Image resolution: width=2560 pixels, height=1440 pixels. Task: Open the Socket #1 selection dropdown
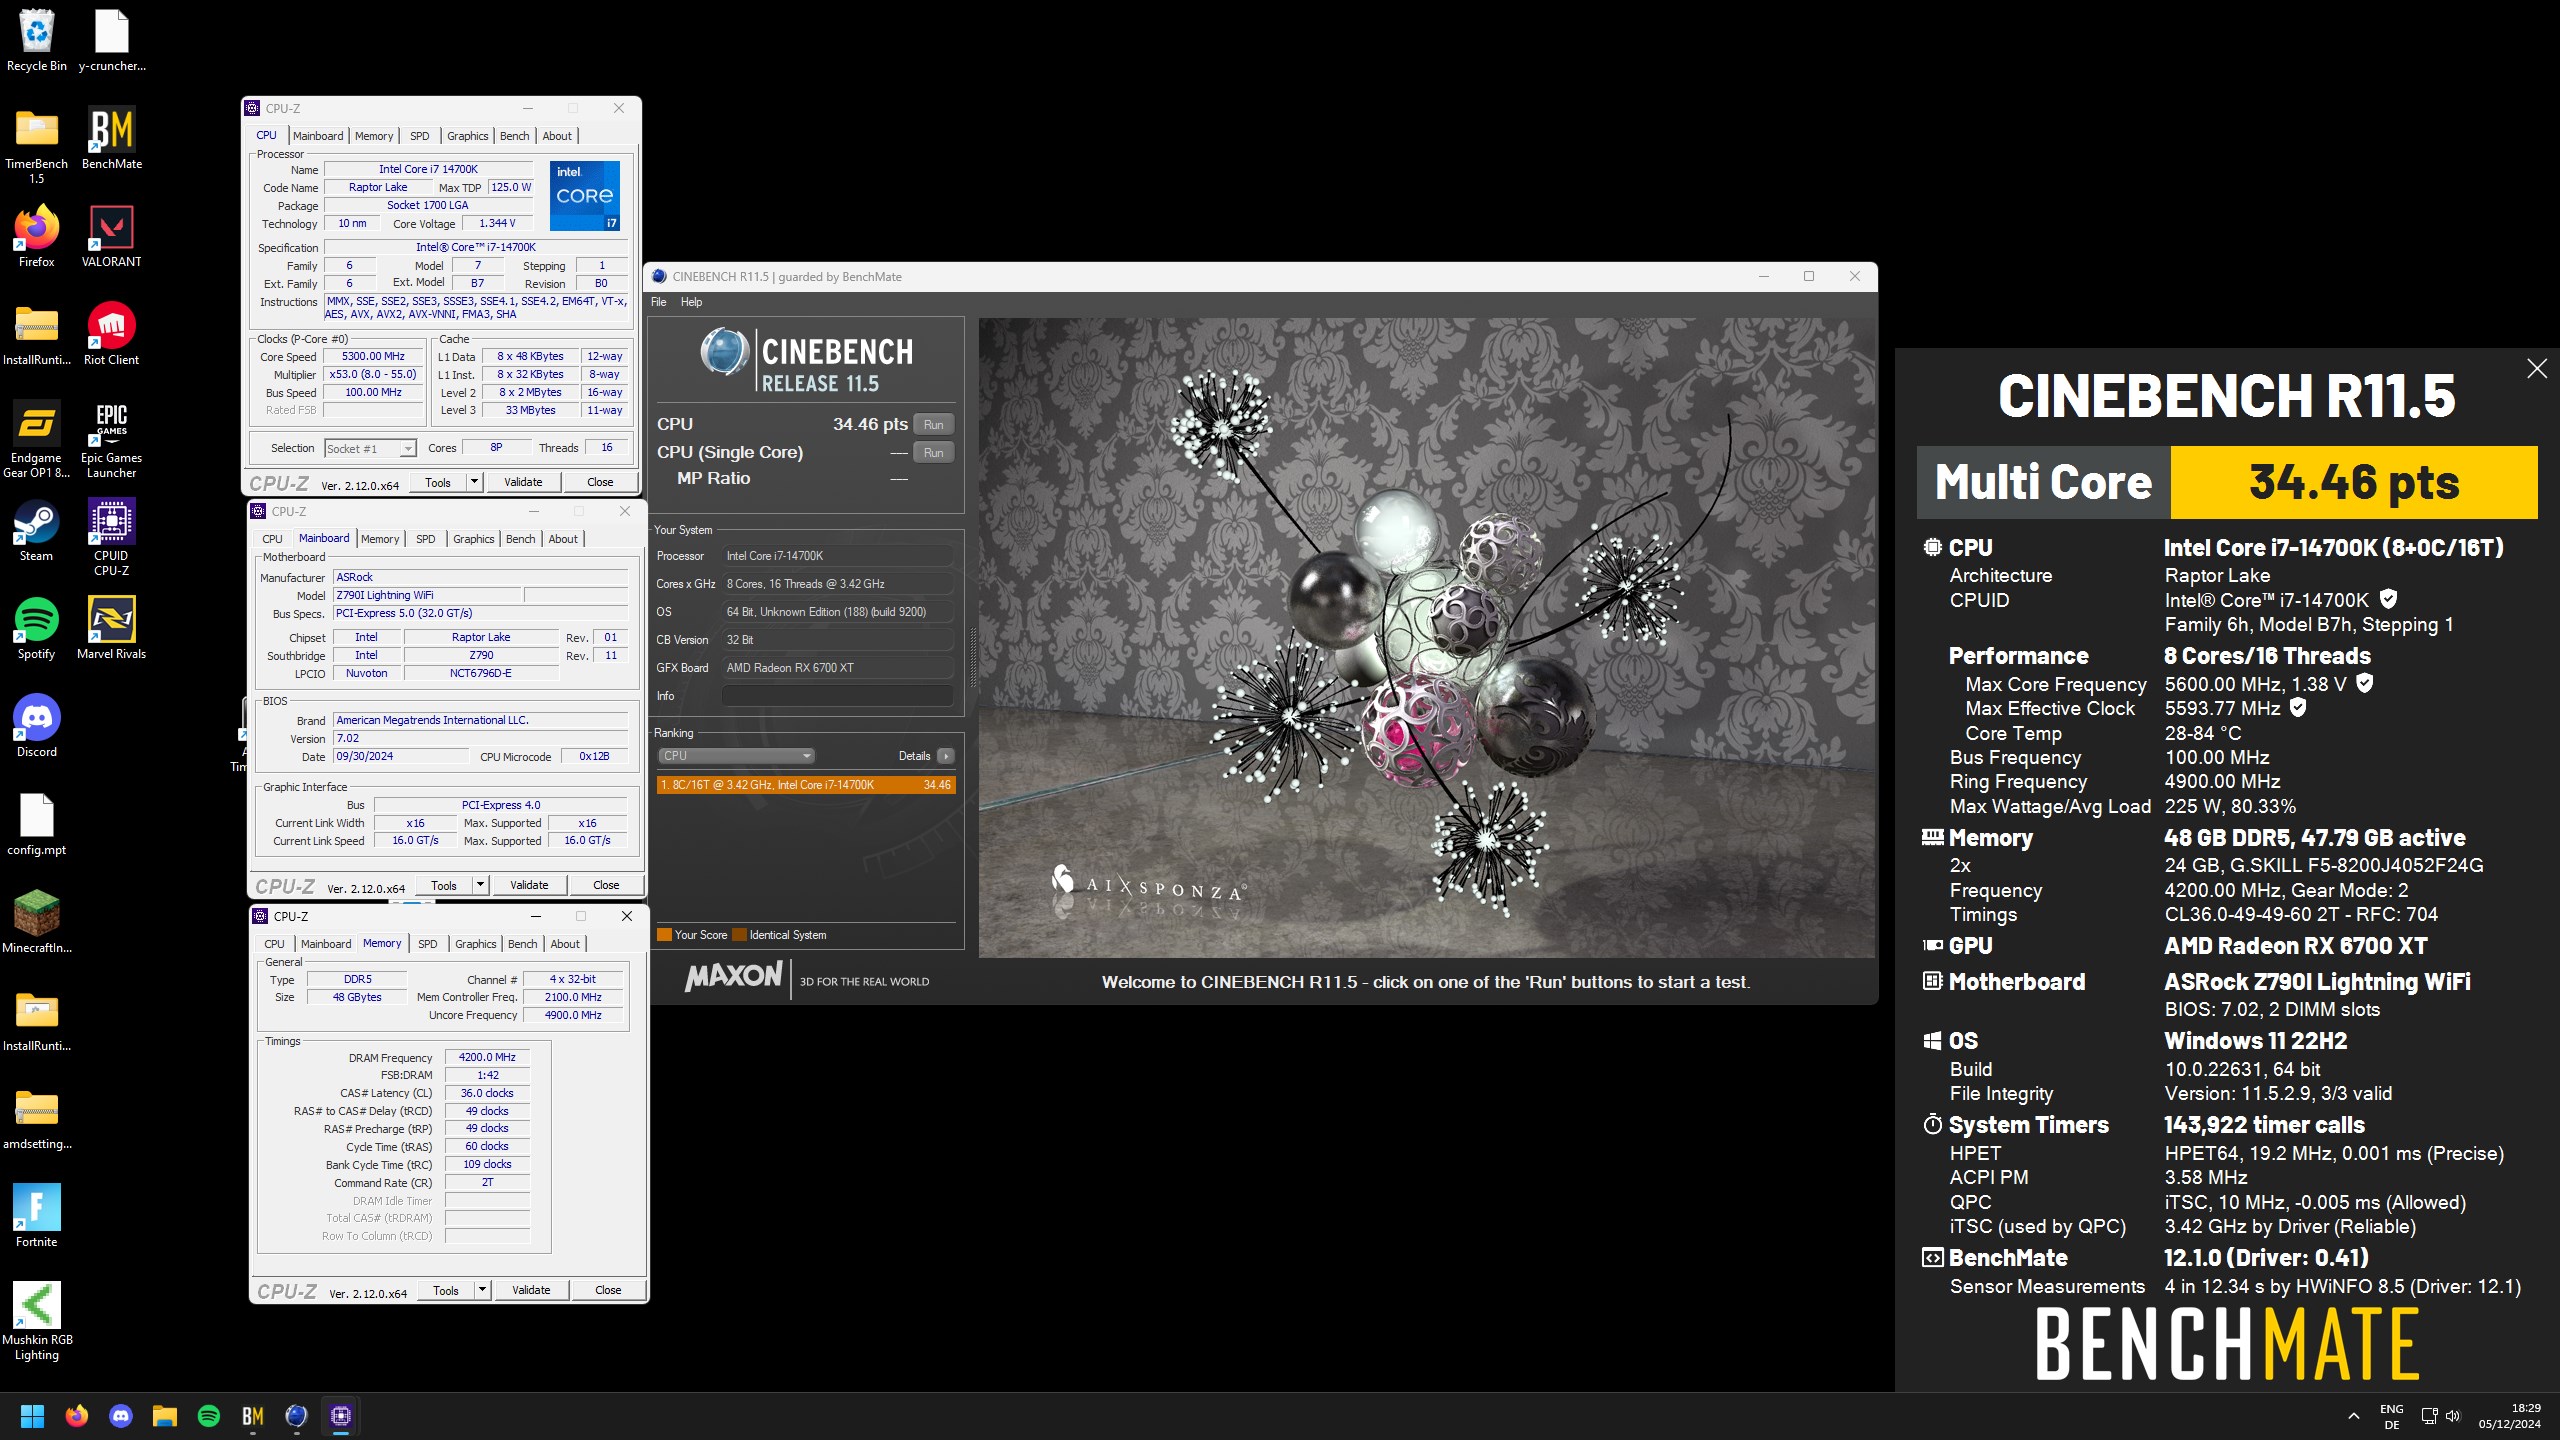[x=370, y=449]
